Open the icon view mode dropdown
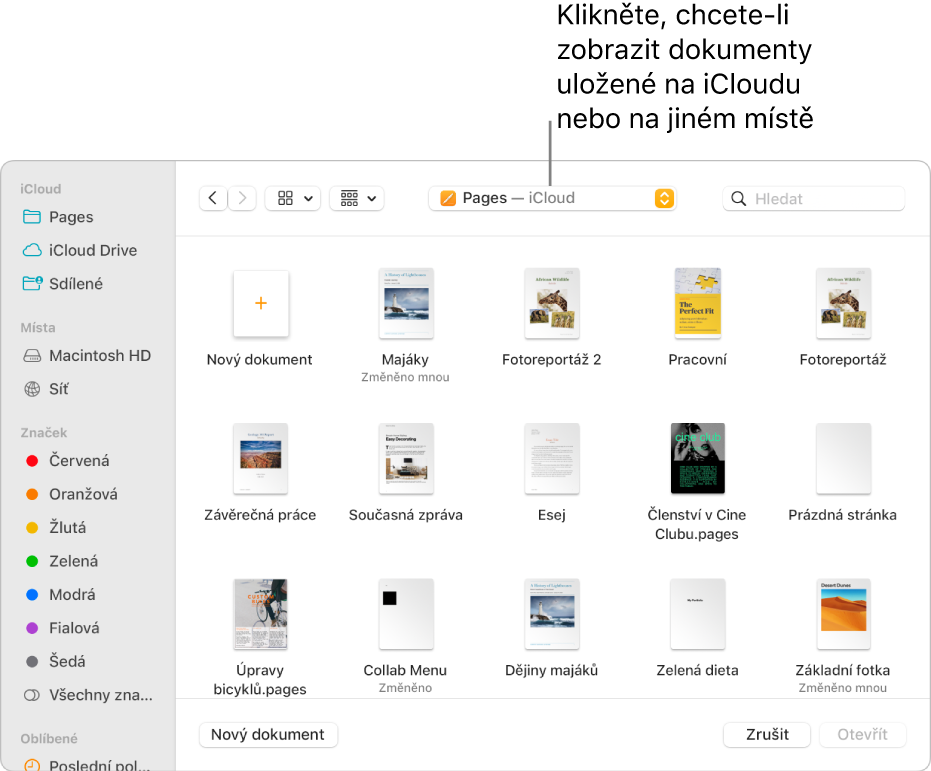Viewport: 931px width, 771px height. point(293,198)
